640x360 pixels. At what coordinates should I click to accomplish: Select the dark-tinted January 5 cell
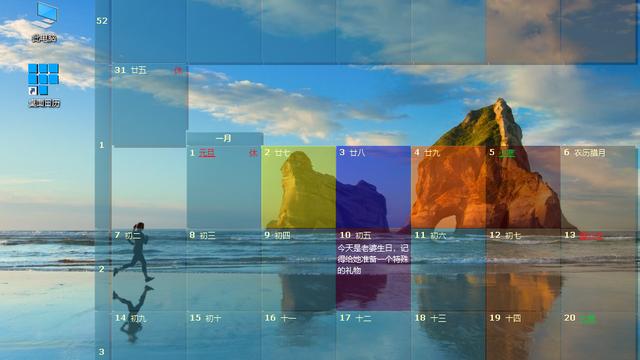(523, 187)
